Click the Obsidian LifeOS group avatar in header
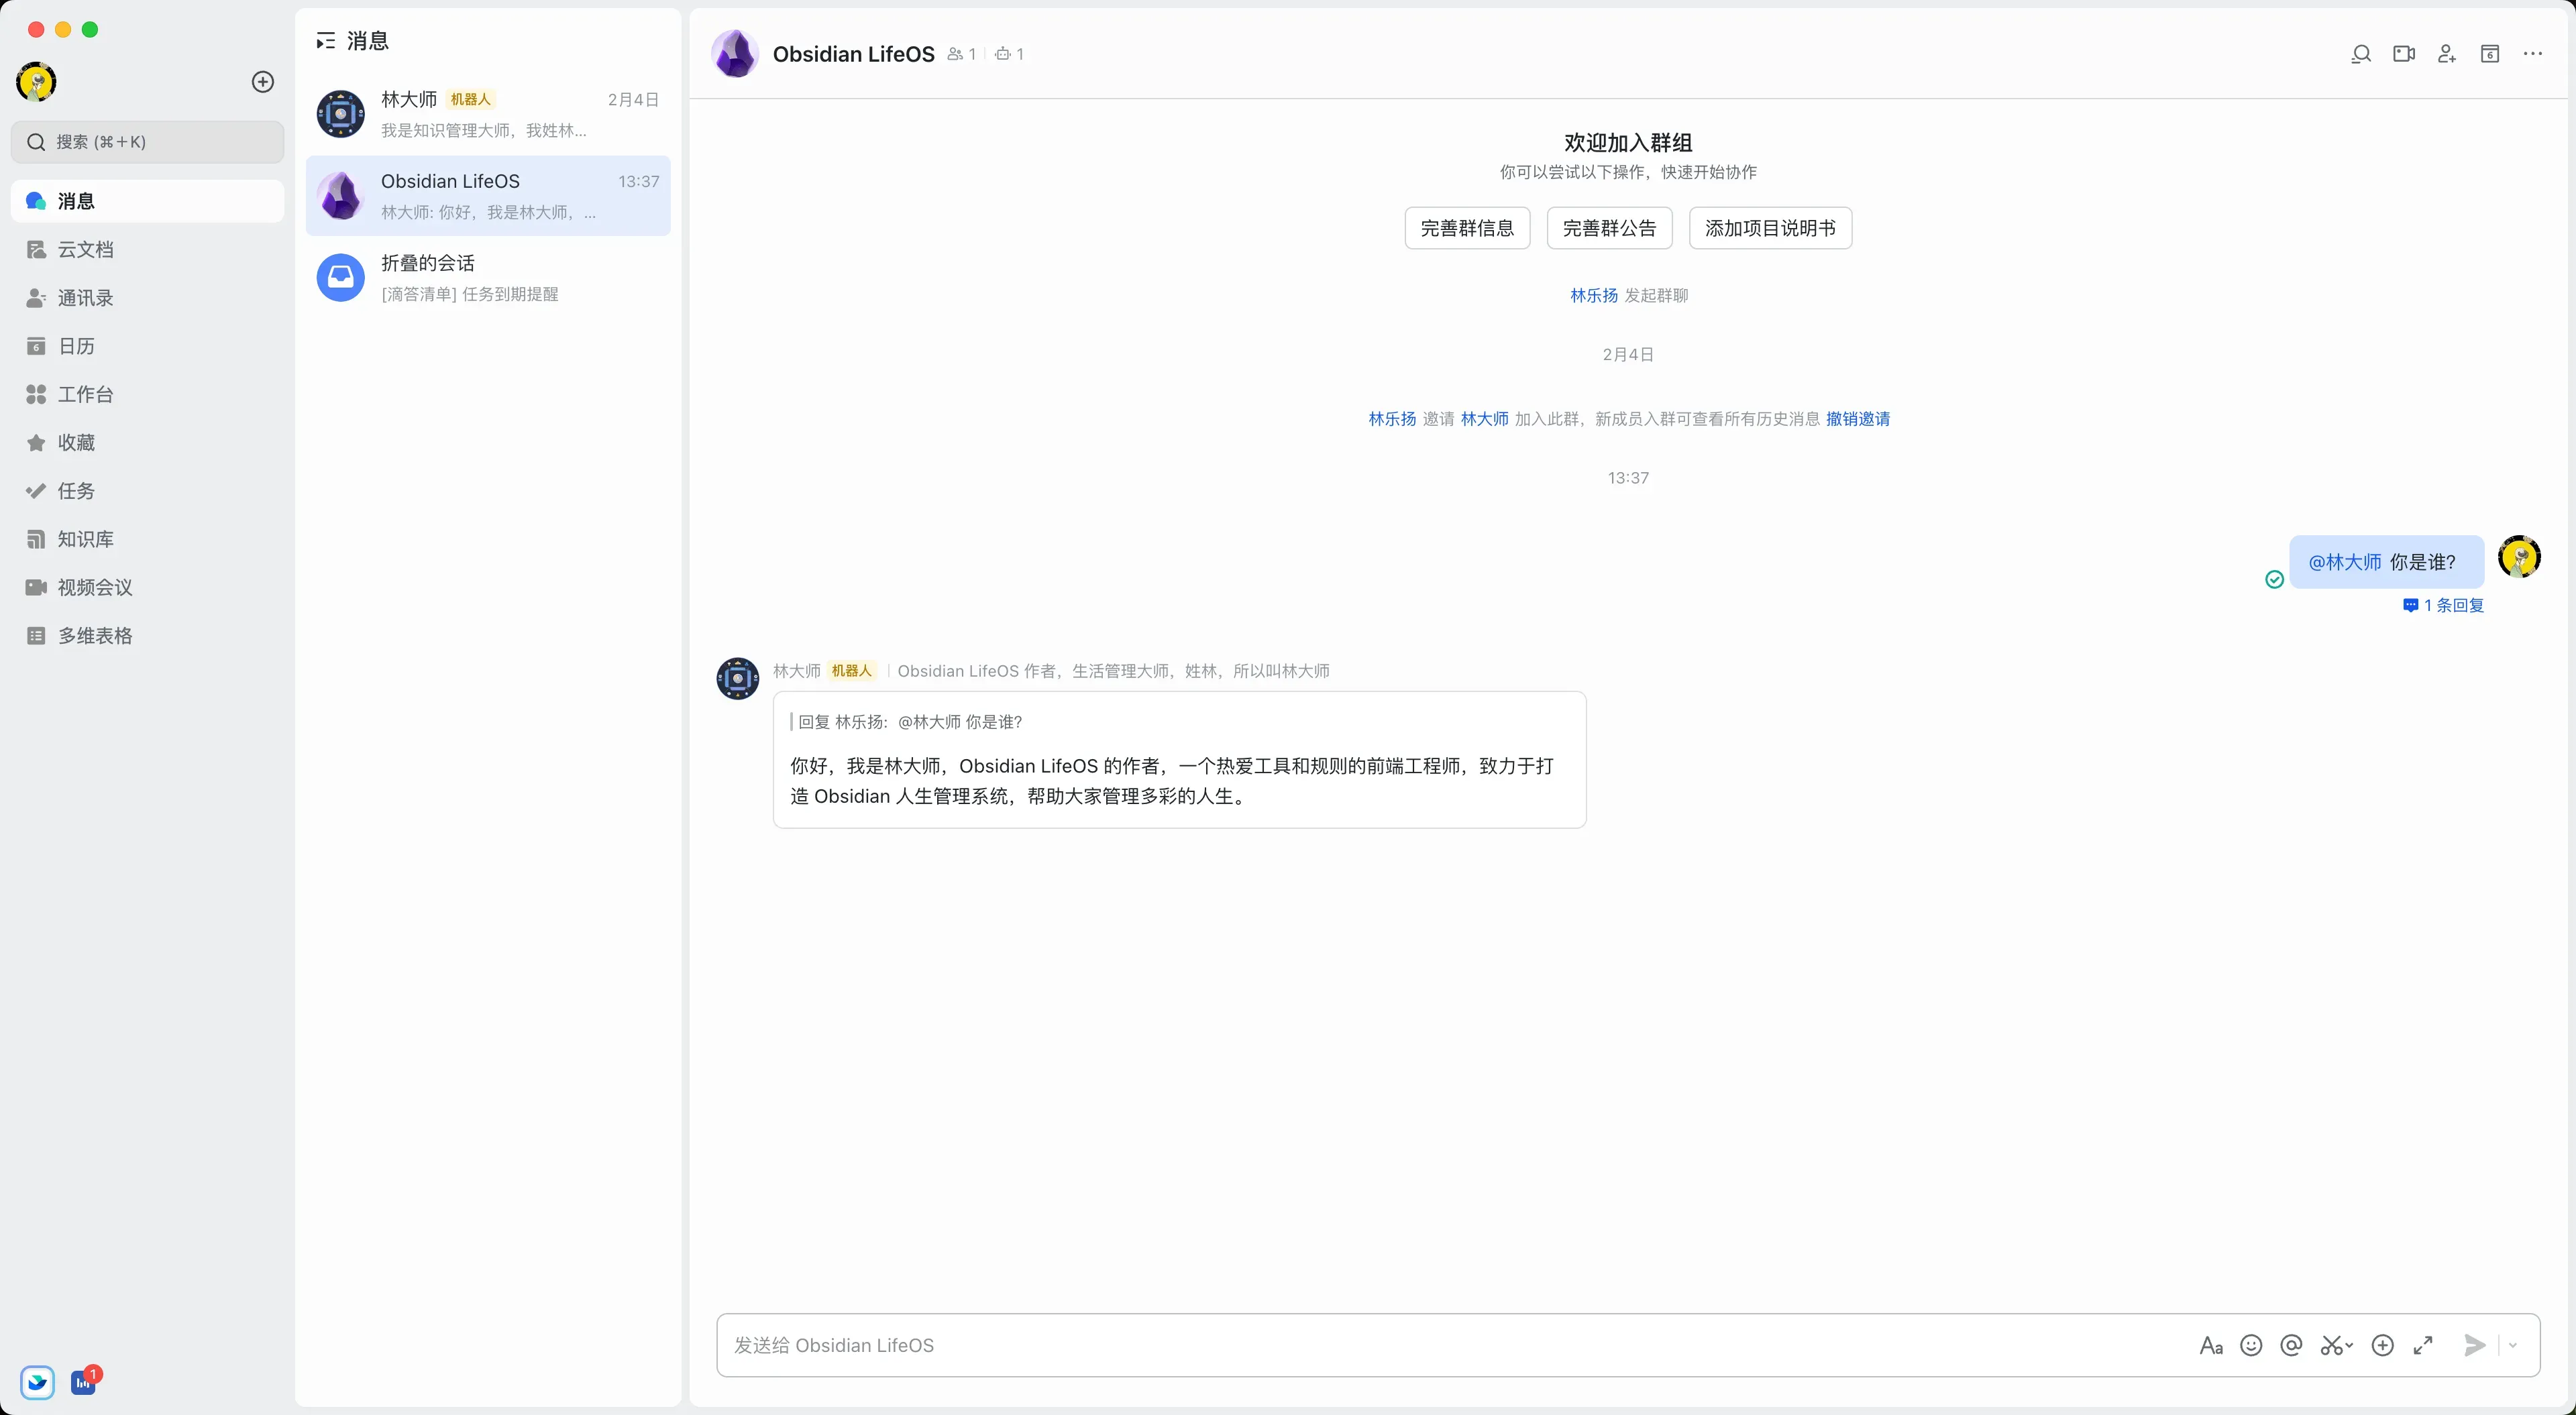The width and height of the screenshot is (2576, 1415). click(x=735, y=54)
